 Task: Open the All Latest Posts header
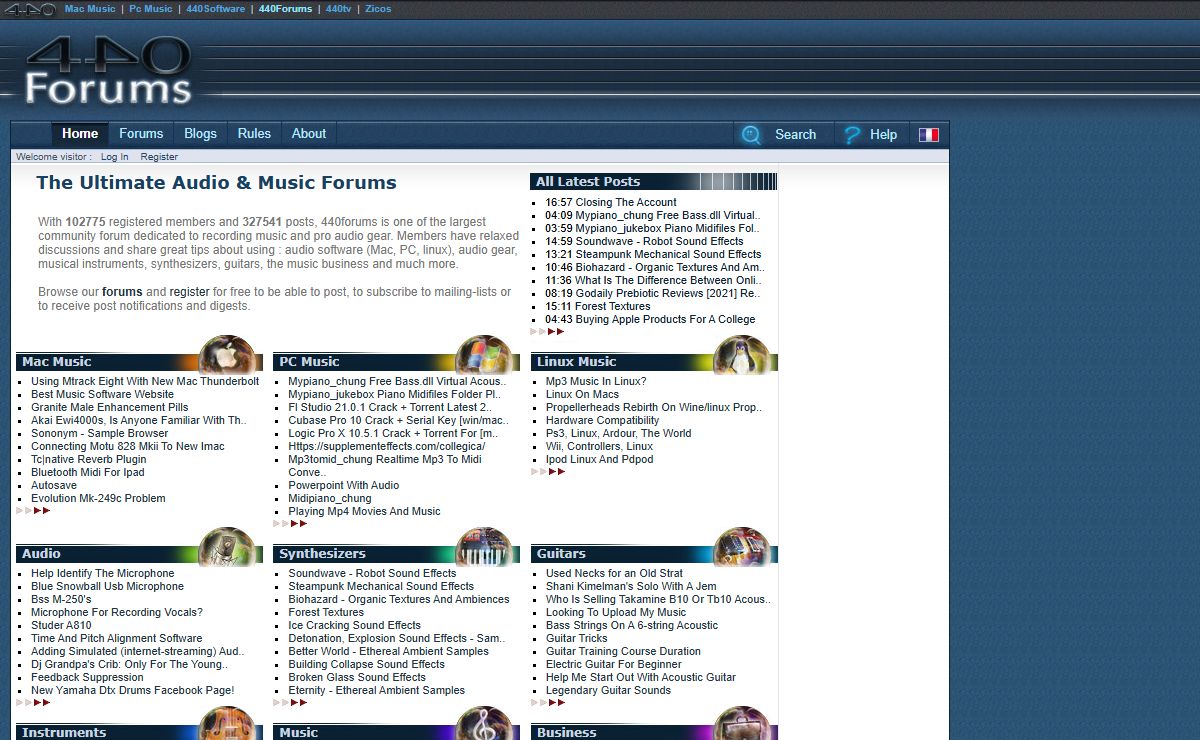(x=588, y=182)
